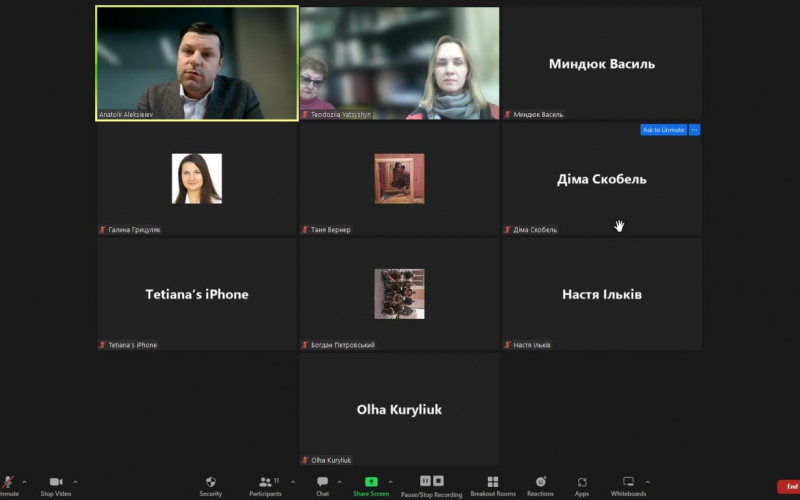This screenshot has width=800, height=500.
Task: Open the Apps panel
Action: pyautogui.click(x=581, y=482)
